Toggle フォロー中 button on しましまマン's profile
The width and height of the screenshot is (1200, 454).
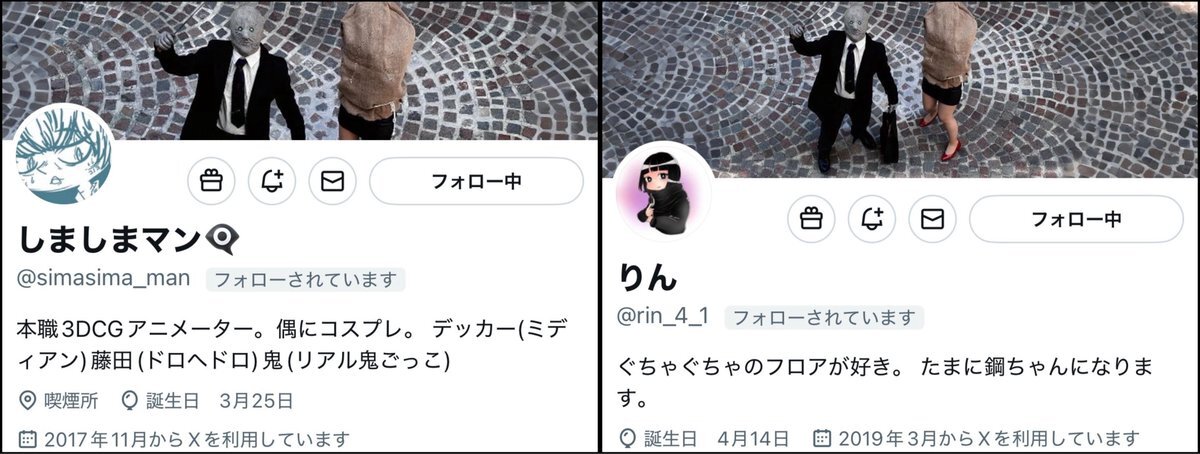tap(476, 181)
